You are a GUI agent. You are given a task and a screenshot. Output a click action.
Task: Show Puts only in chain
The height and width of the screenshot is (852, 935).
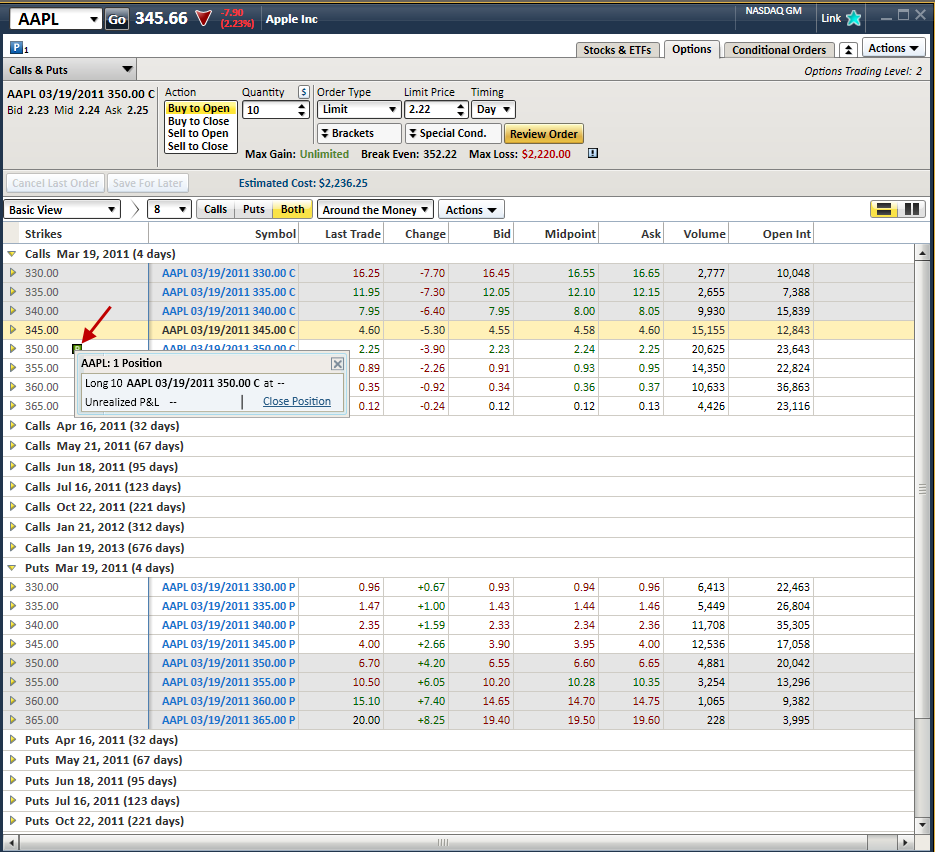[253, 209]
